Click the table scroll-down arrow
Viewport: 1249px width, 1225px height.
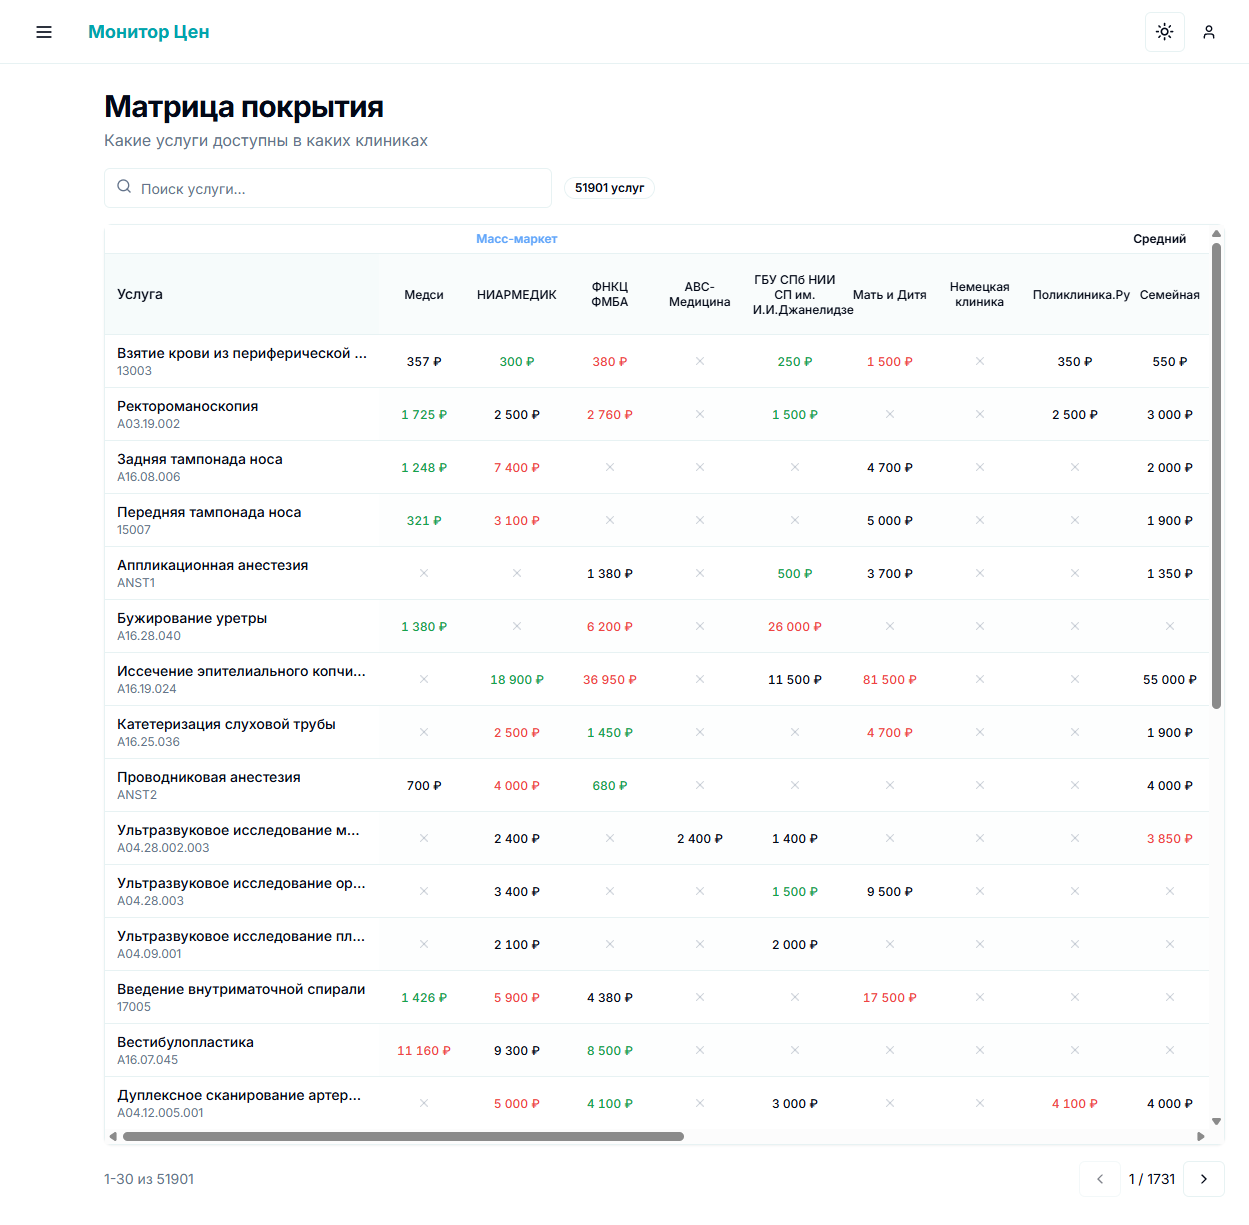(1216, 1122)
